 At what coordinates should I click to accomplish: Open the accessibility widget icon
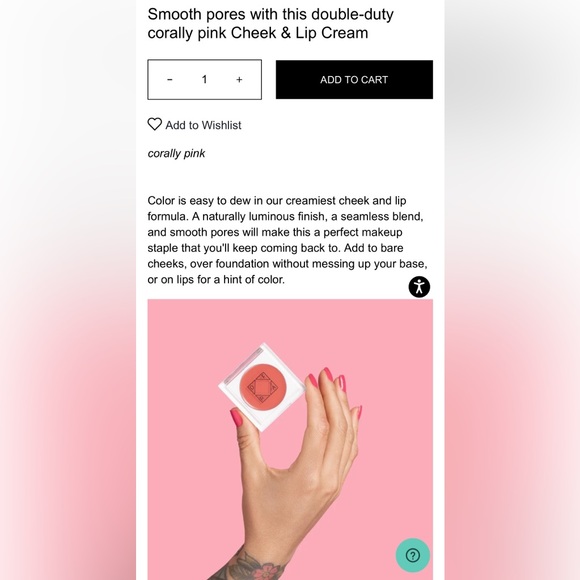click(x=419, y=287)
